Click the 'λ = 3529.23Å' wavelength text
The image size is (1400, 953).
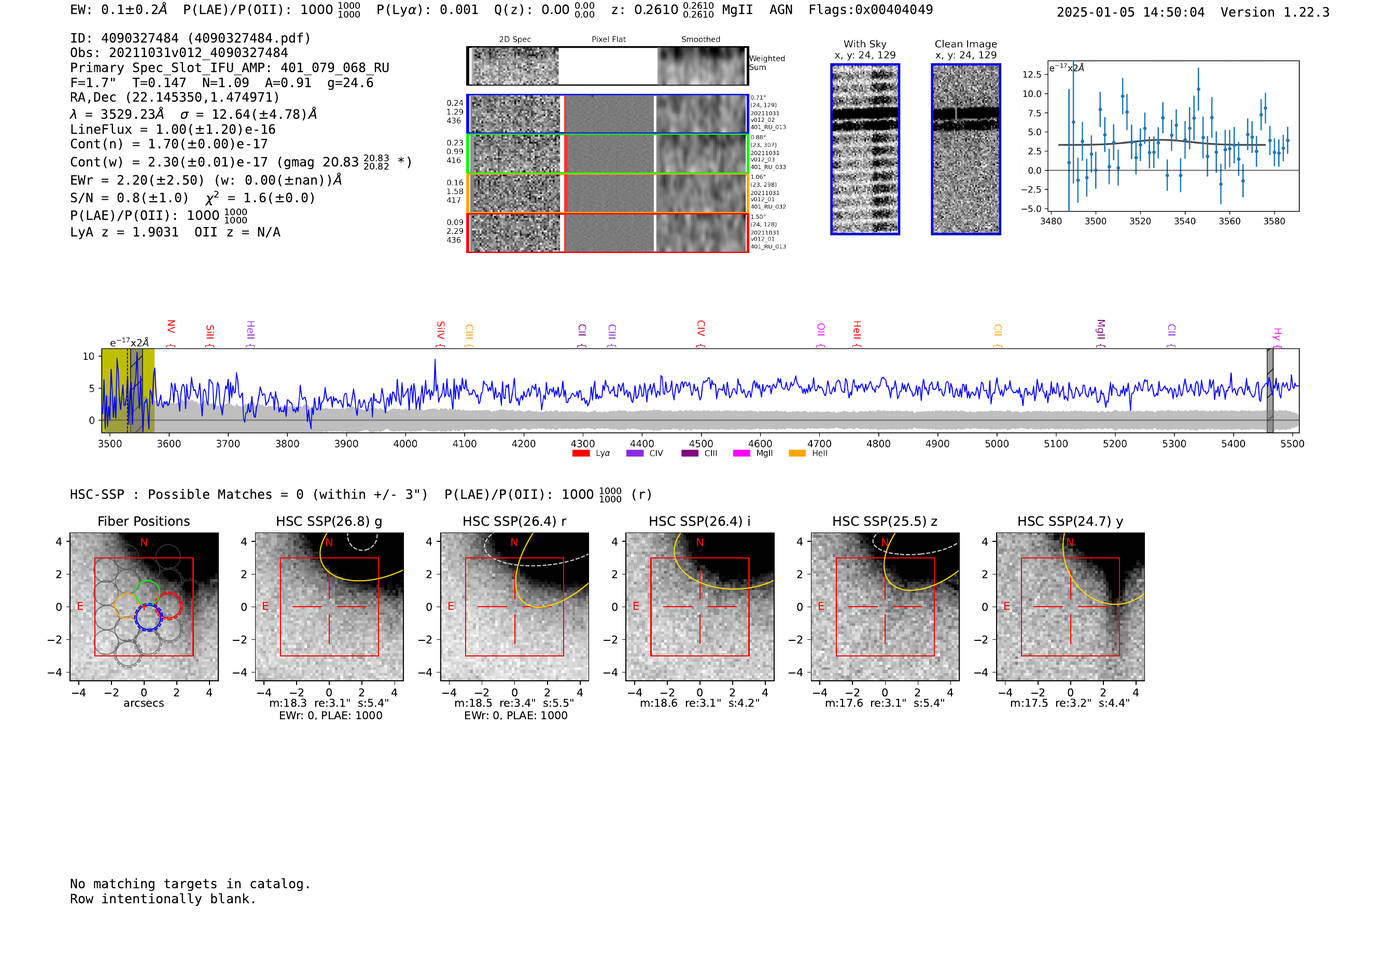pos(117,114)
